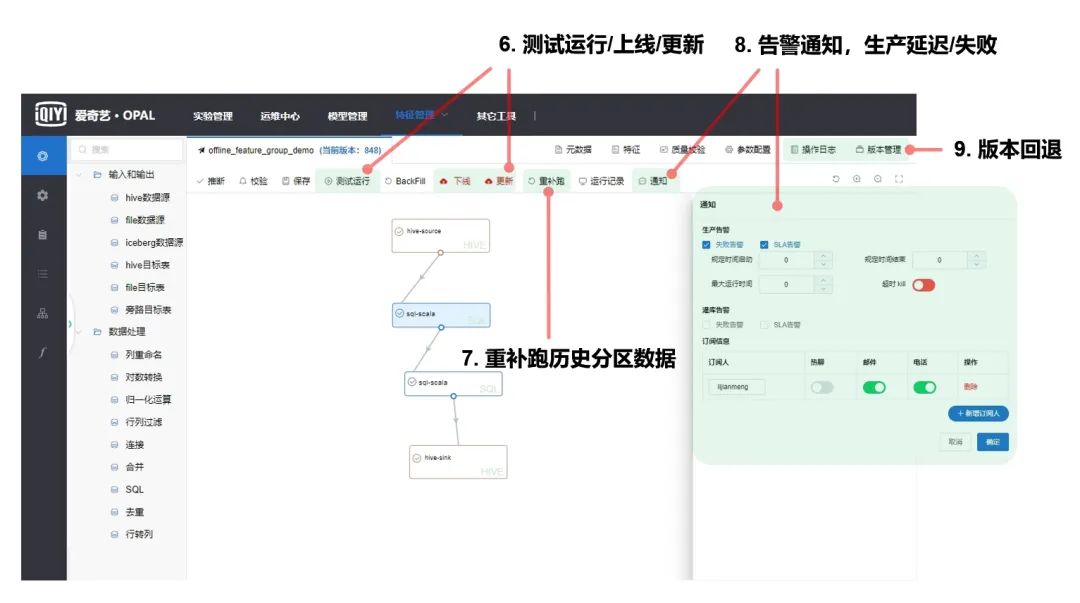Click the 保存 save toolbar item
Screen dimensions: 1080x603
296,181
